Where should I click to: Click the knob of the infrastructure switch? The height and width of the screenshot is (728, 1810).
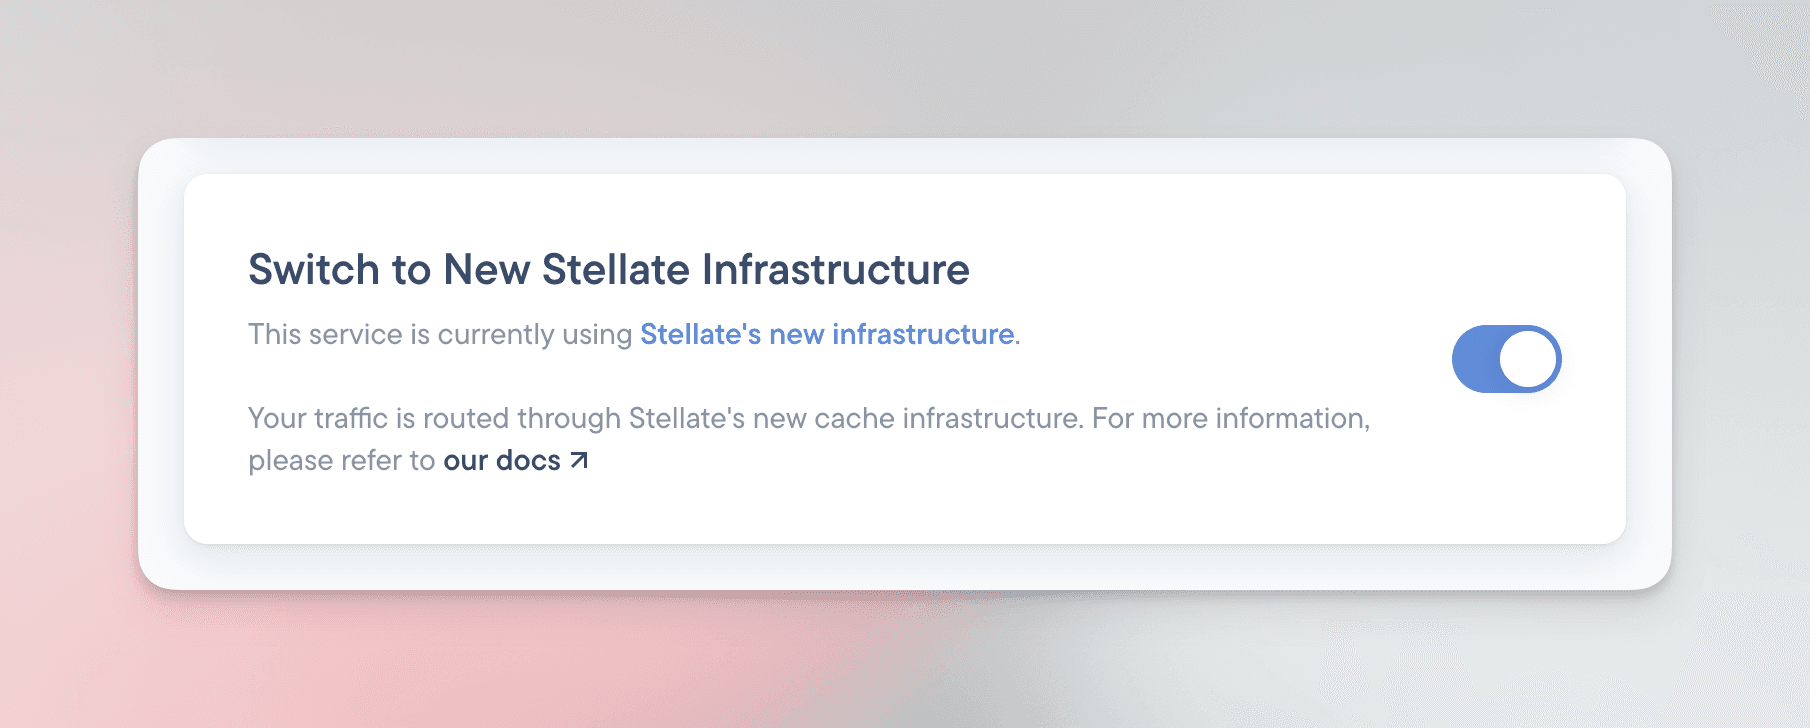click(x=1527, y=357)
